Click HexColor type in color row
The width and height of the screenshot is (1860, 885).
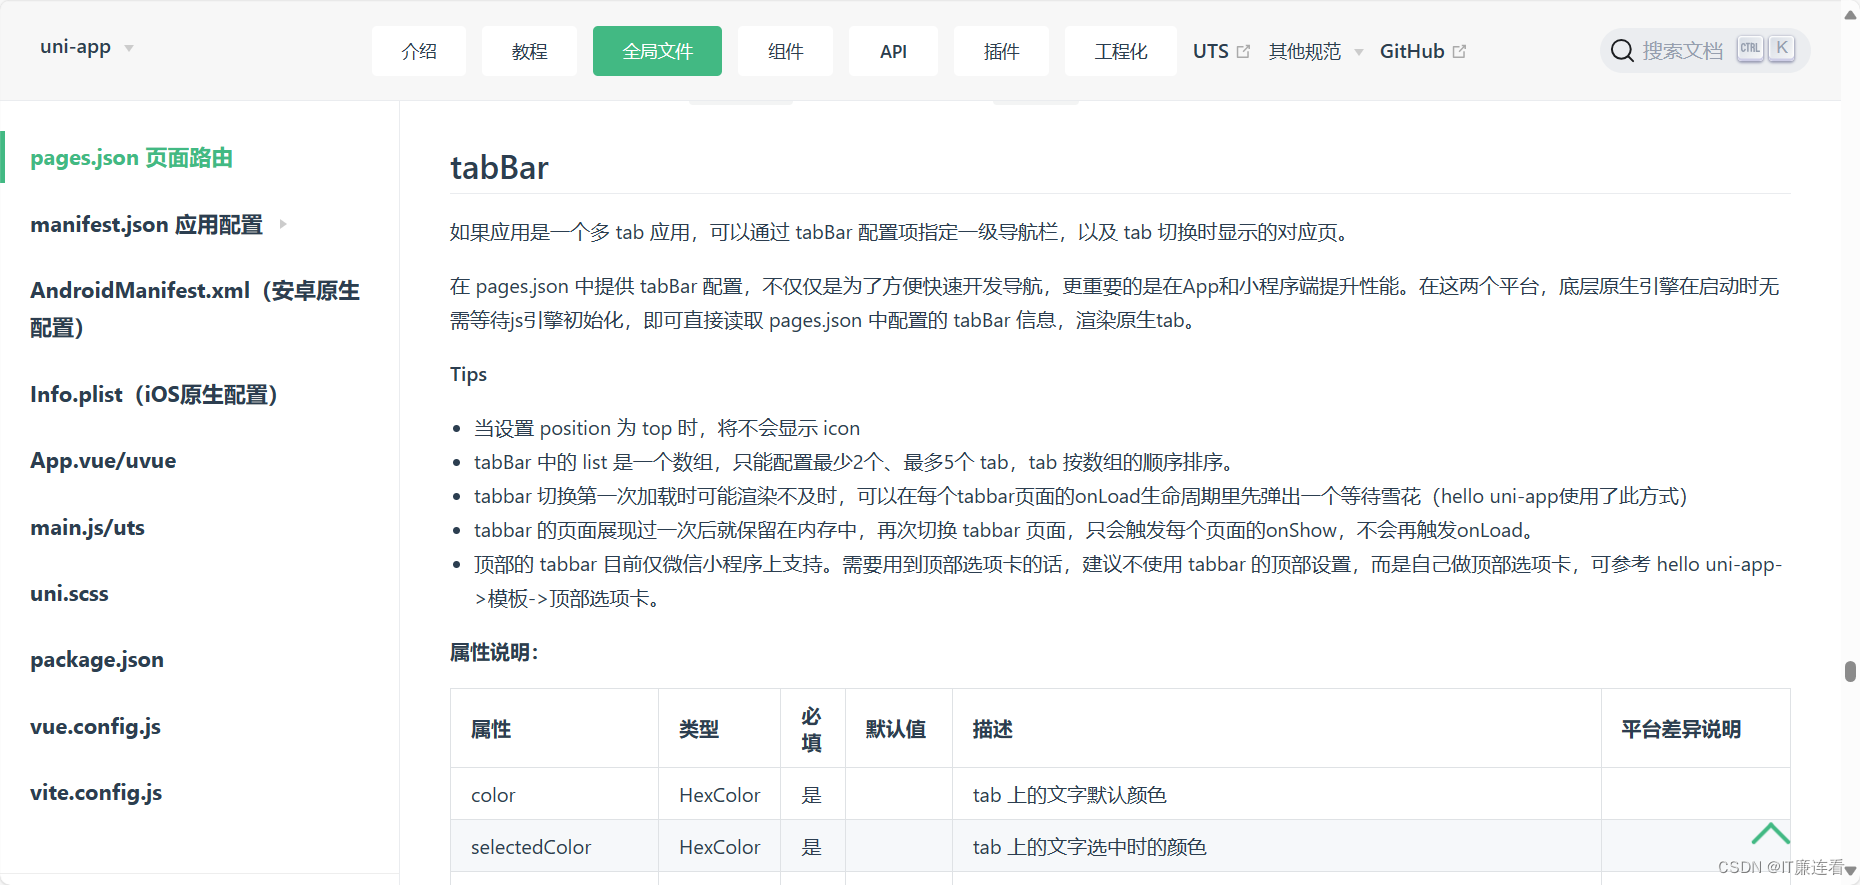tap(720, 795)
